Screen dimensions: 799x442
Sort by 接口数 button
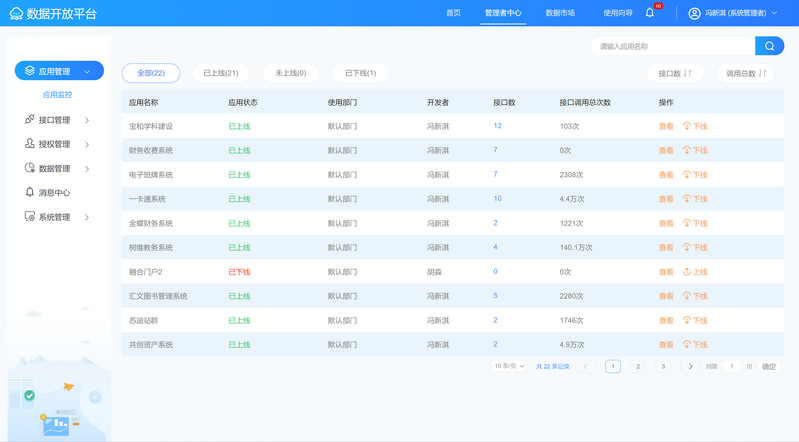pos(675,74)
